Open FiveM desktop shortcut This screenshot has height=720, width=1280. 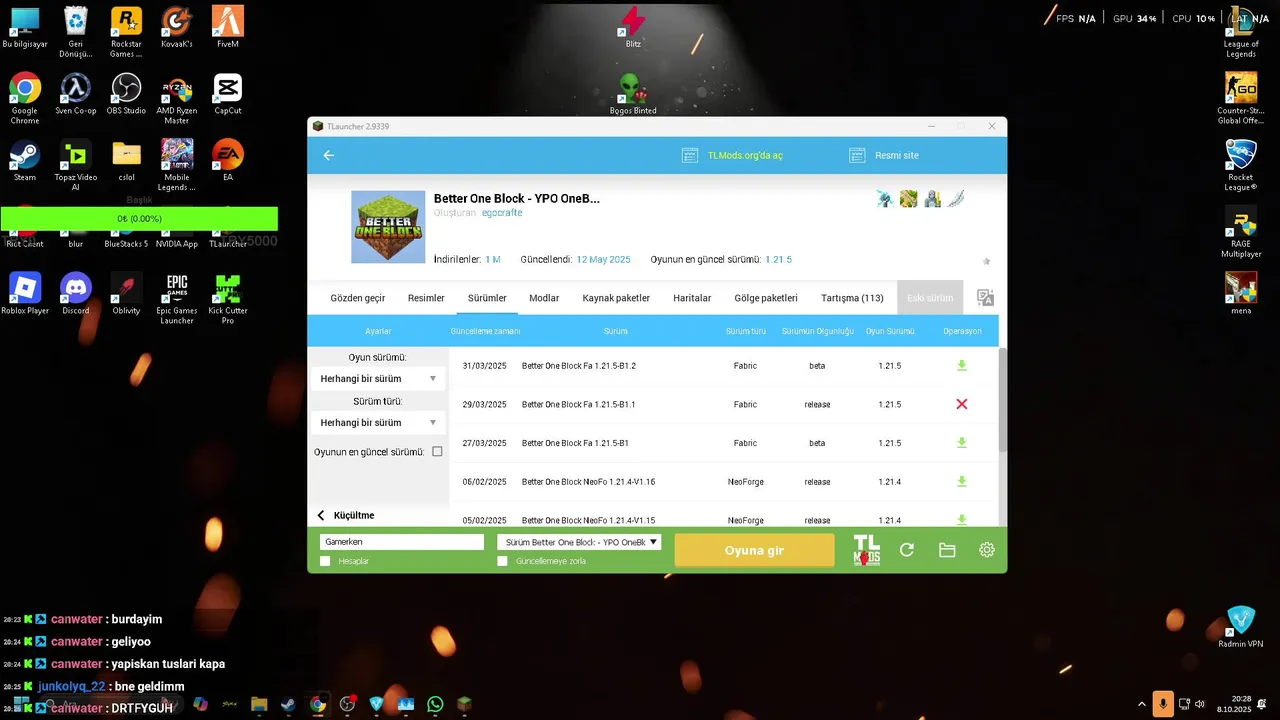point(228,27)
